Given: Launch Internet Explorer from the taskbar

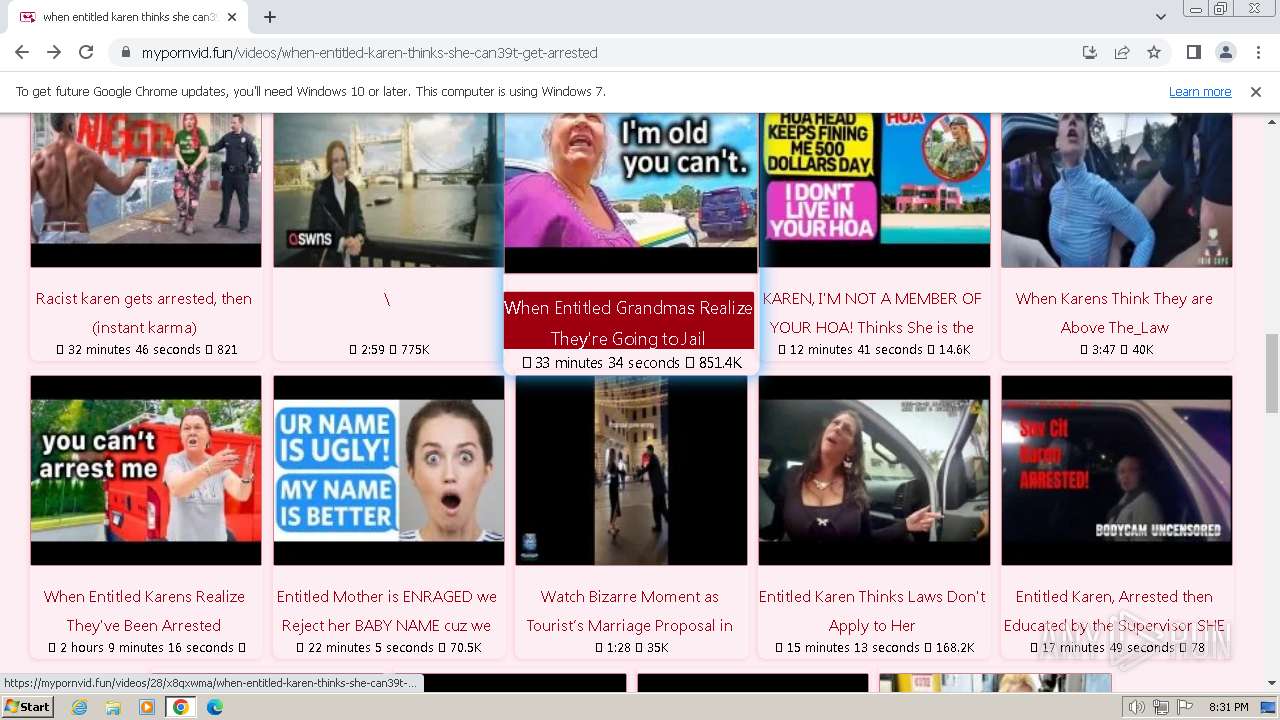Looking at the screenshot, I should (x=79, y=707).
